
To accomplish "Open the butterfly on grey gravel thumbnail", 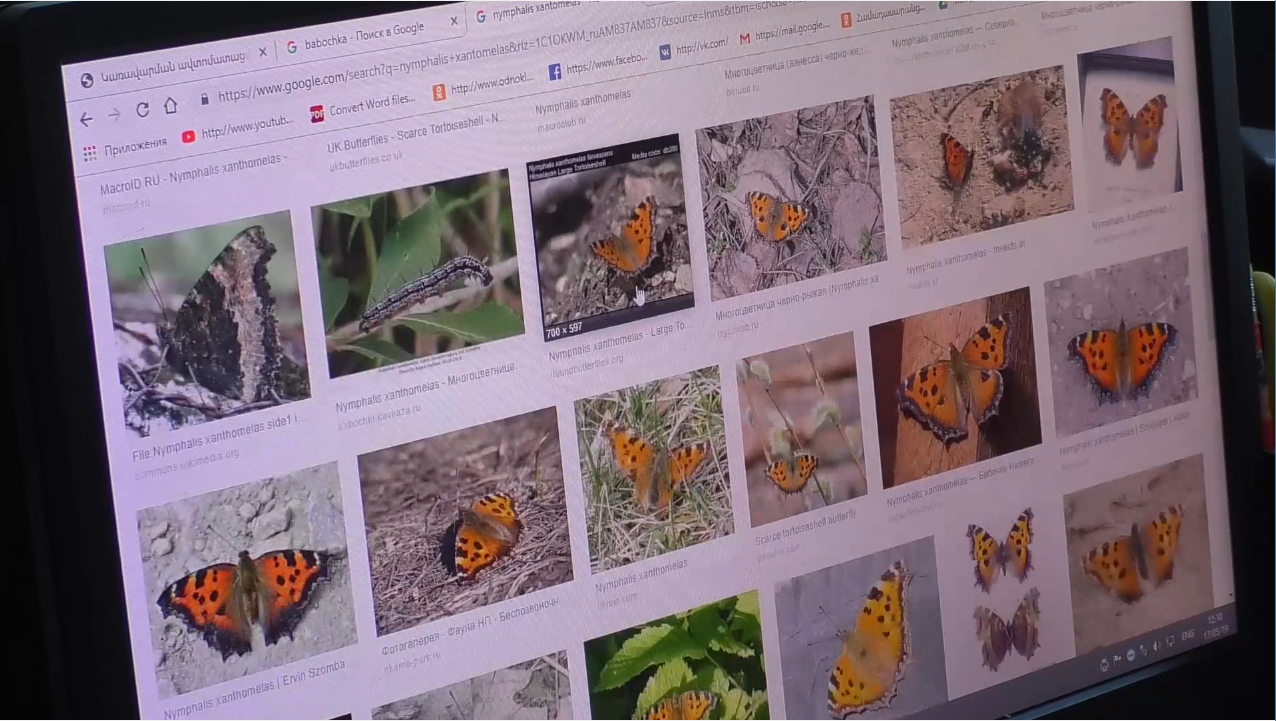I will click(1121, 343).
